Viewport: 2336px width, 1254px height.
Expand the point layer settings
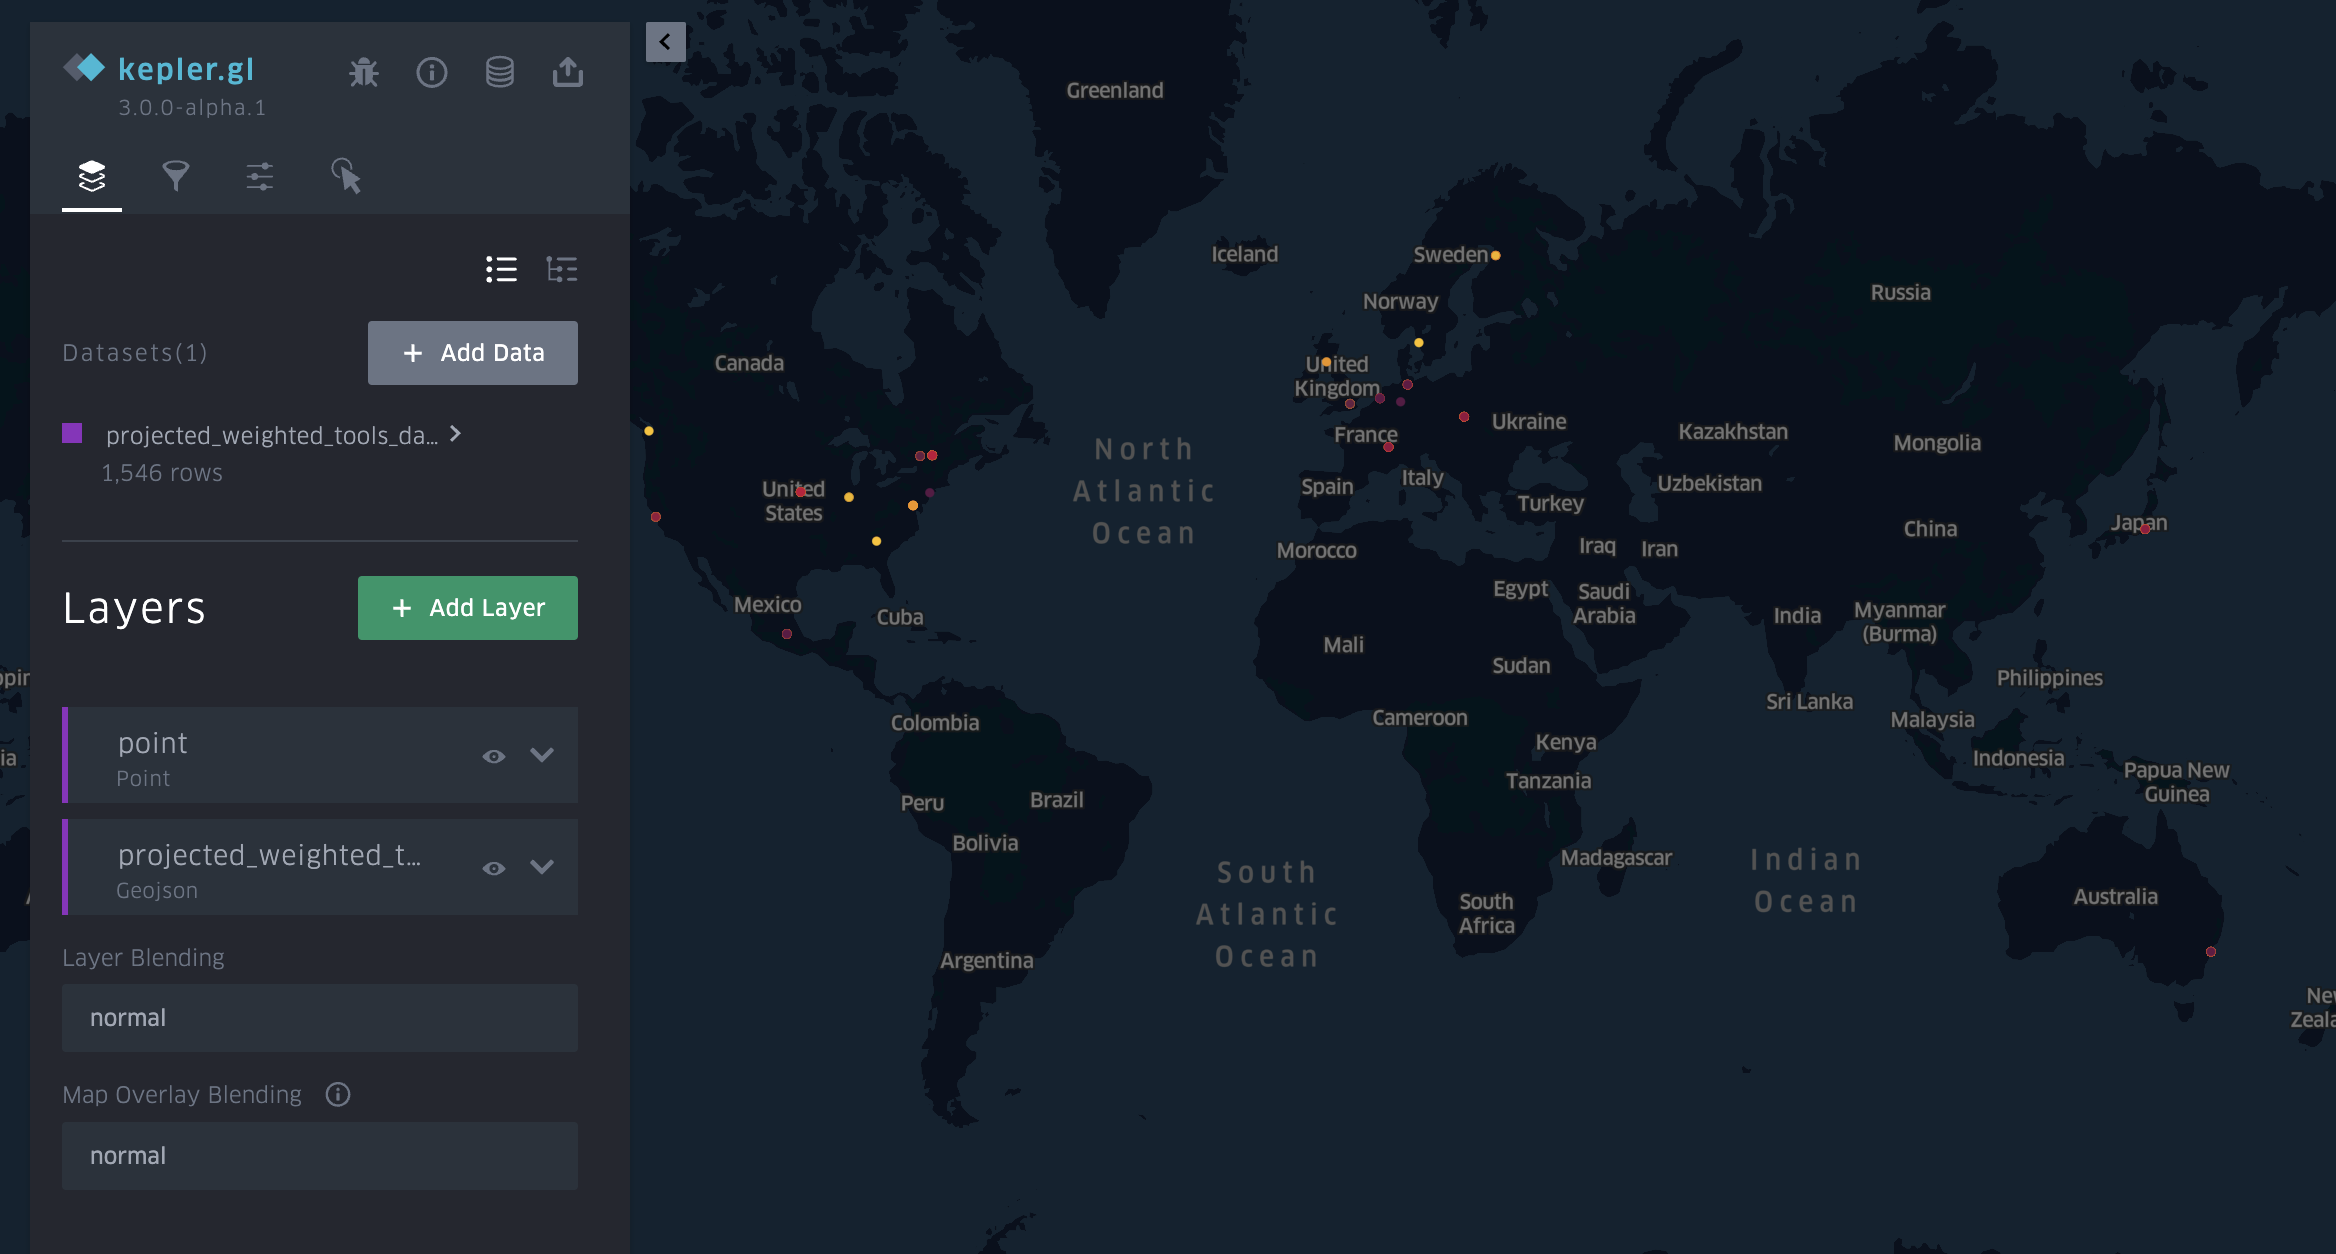point(542,755)
